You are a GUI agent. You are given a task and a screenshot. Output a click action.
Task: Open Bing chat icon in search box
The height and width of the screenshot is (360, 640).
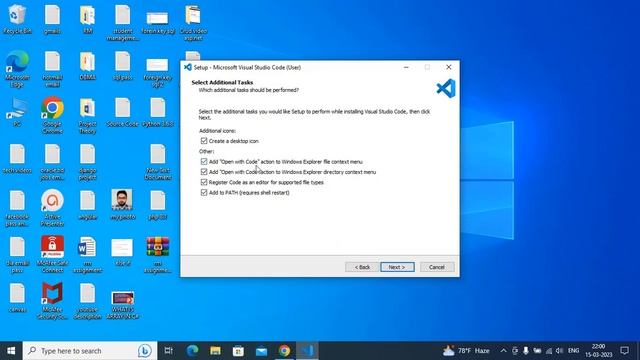144,351
